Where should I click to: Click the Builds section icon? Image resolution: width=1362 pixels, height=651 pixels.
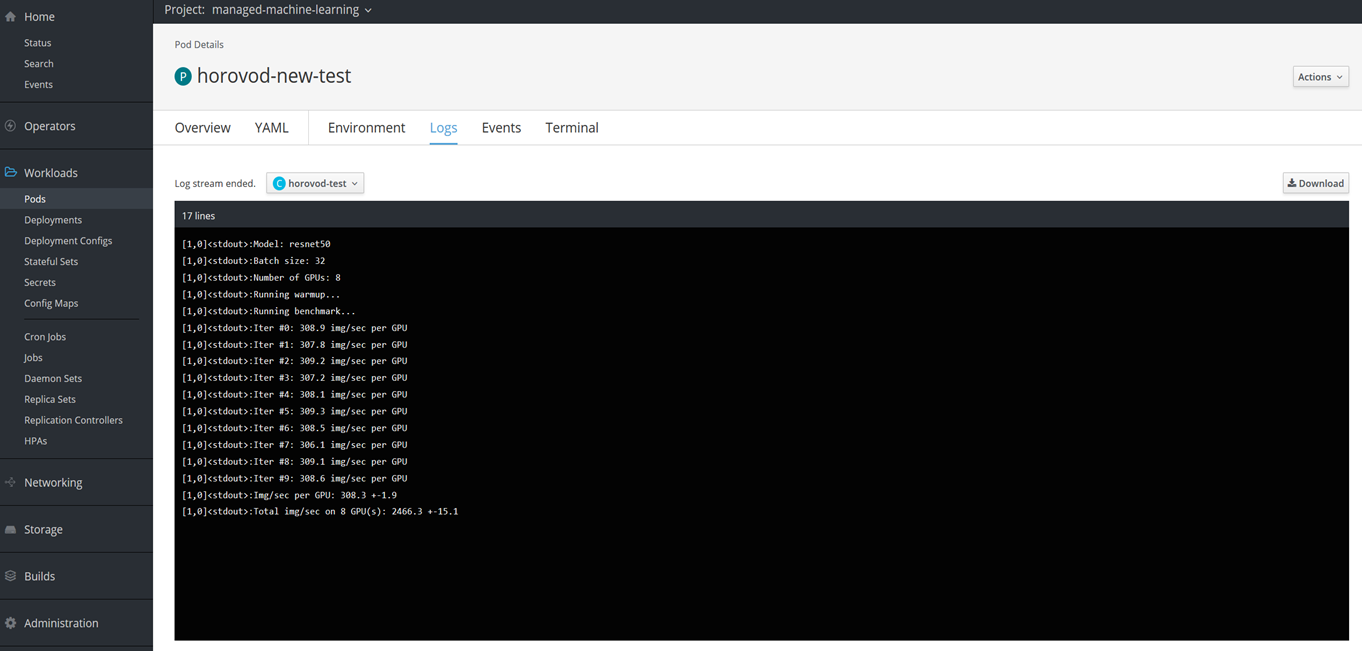point(11,576)
